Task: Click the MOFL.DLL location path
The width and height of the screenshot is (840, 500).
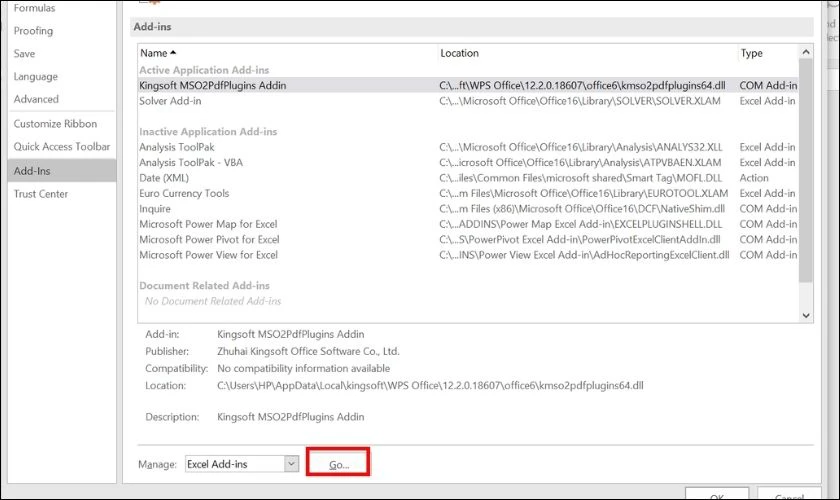Action: 581,178
